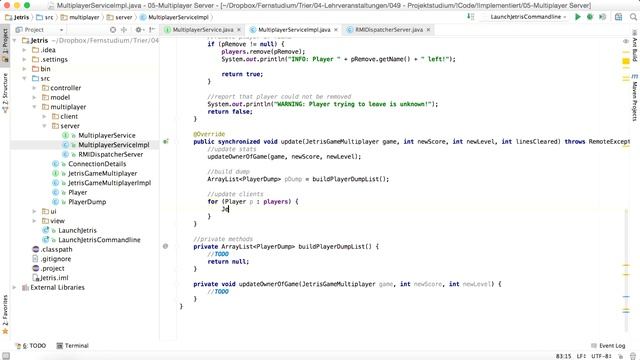Click the Make Project build icon
640x360 pixels.
[471, 17]
